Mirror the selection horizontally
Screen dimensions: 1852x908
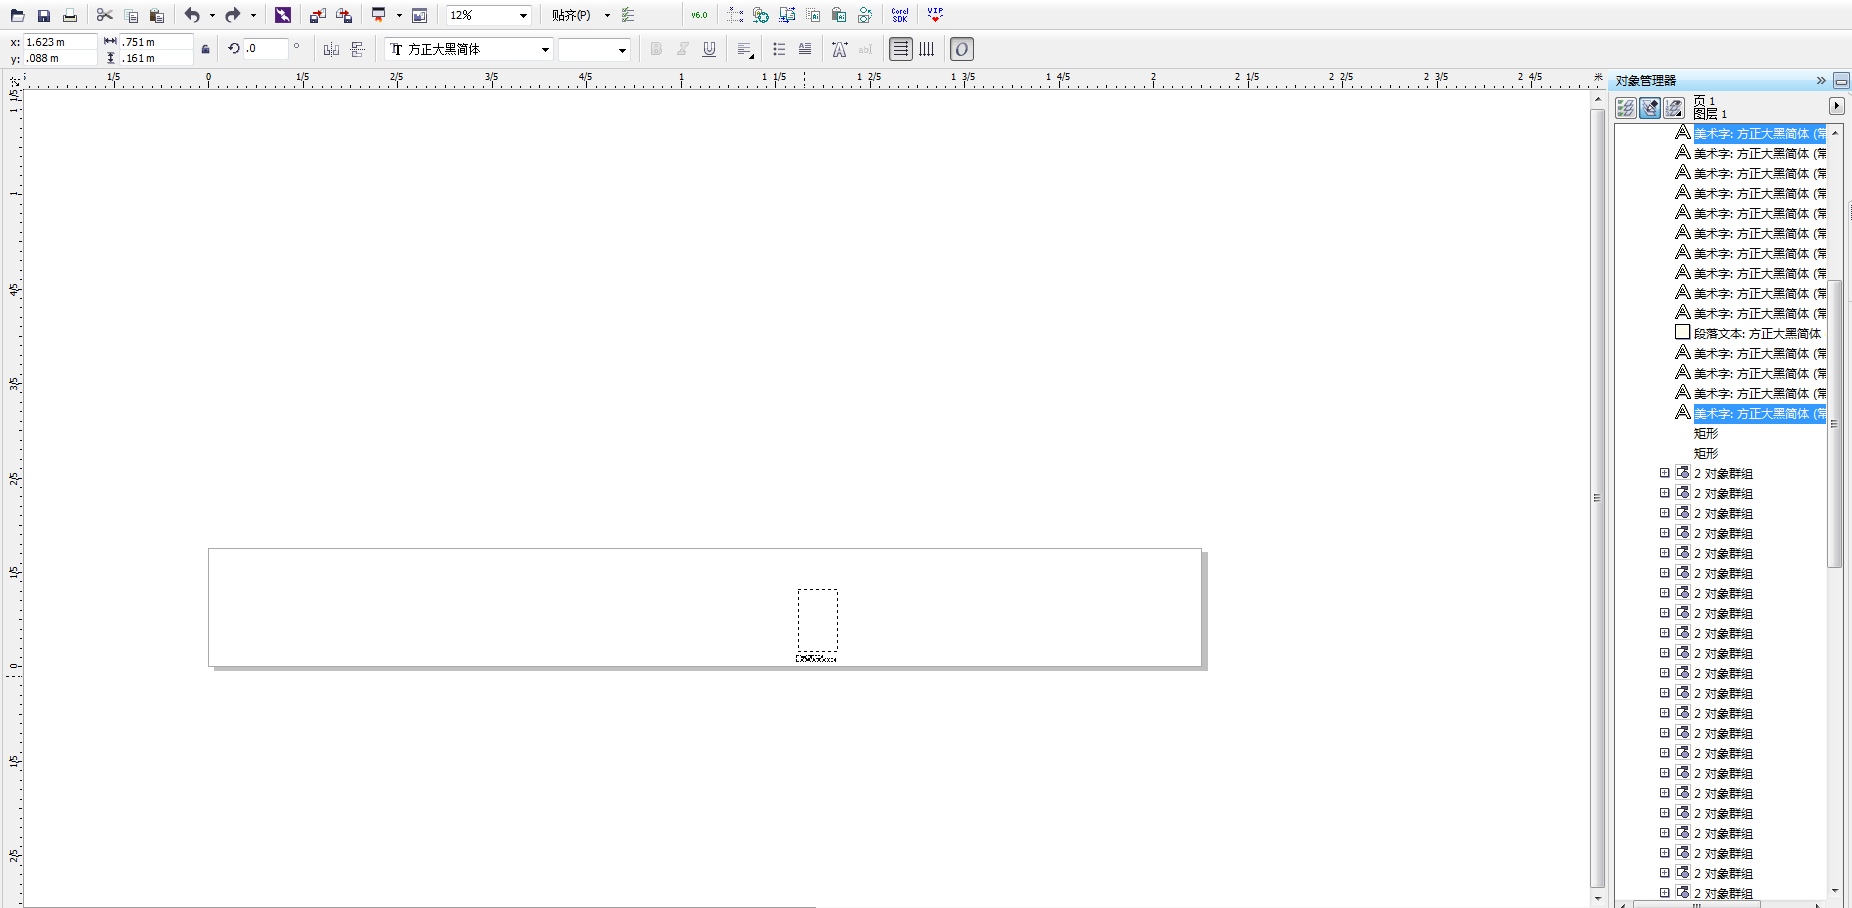point(331,49)
